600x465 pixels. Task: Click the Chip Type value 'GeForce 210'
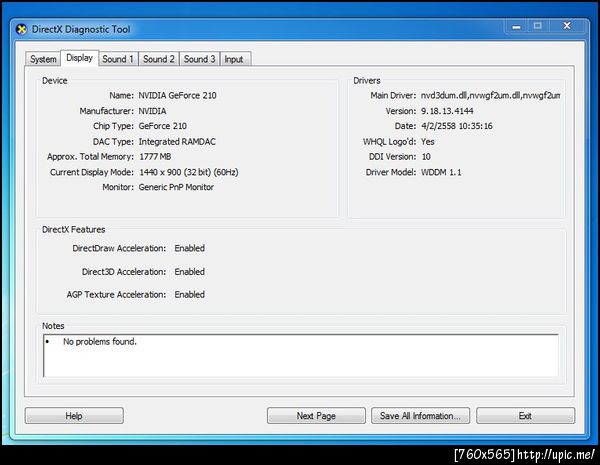[163, 126]
